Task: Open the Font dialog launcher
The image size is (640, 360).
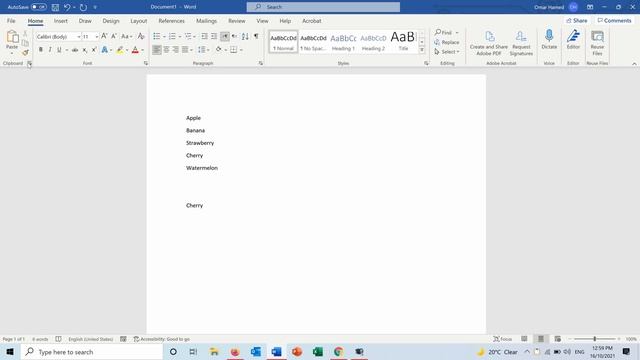Action: point(146,63)
